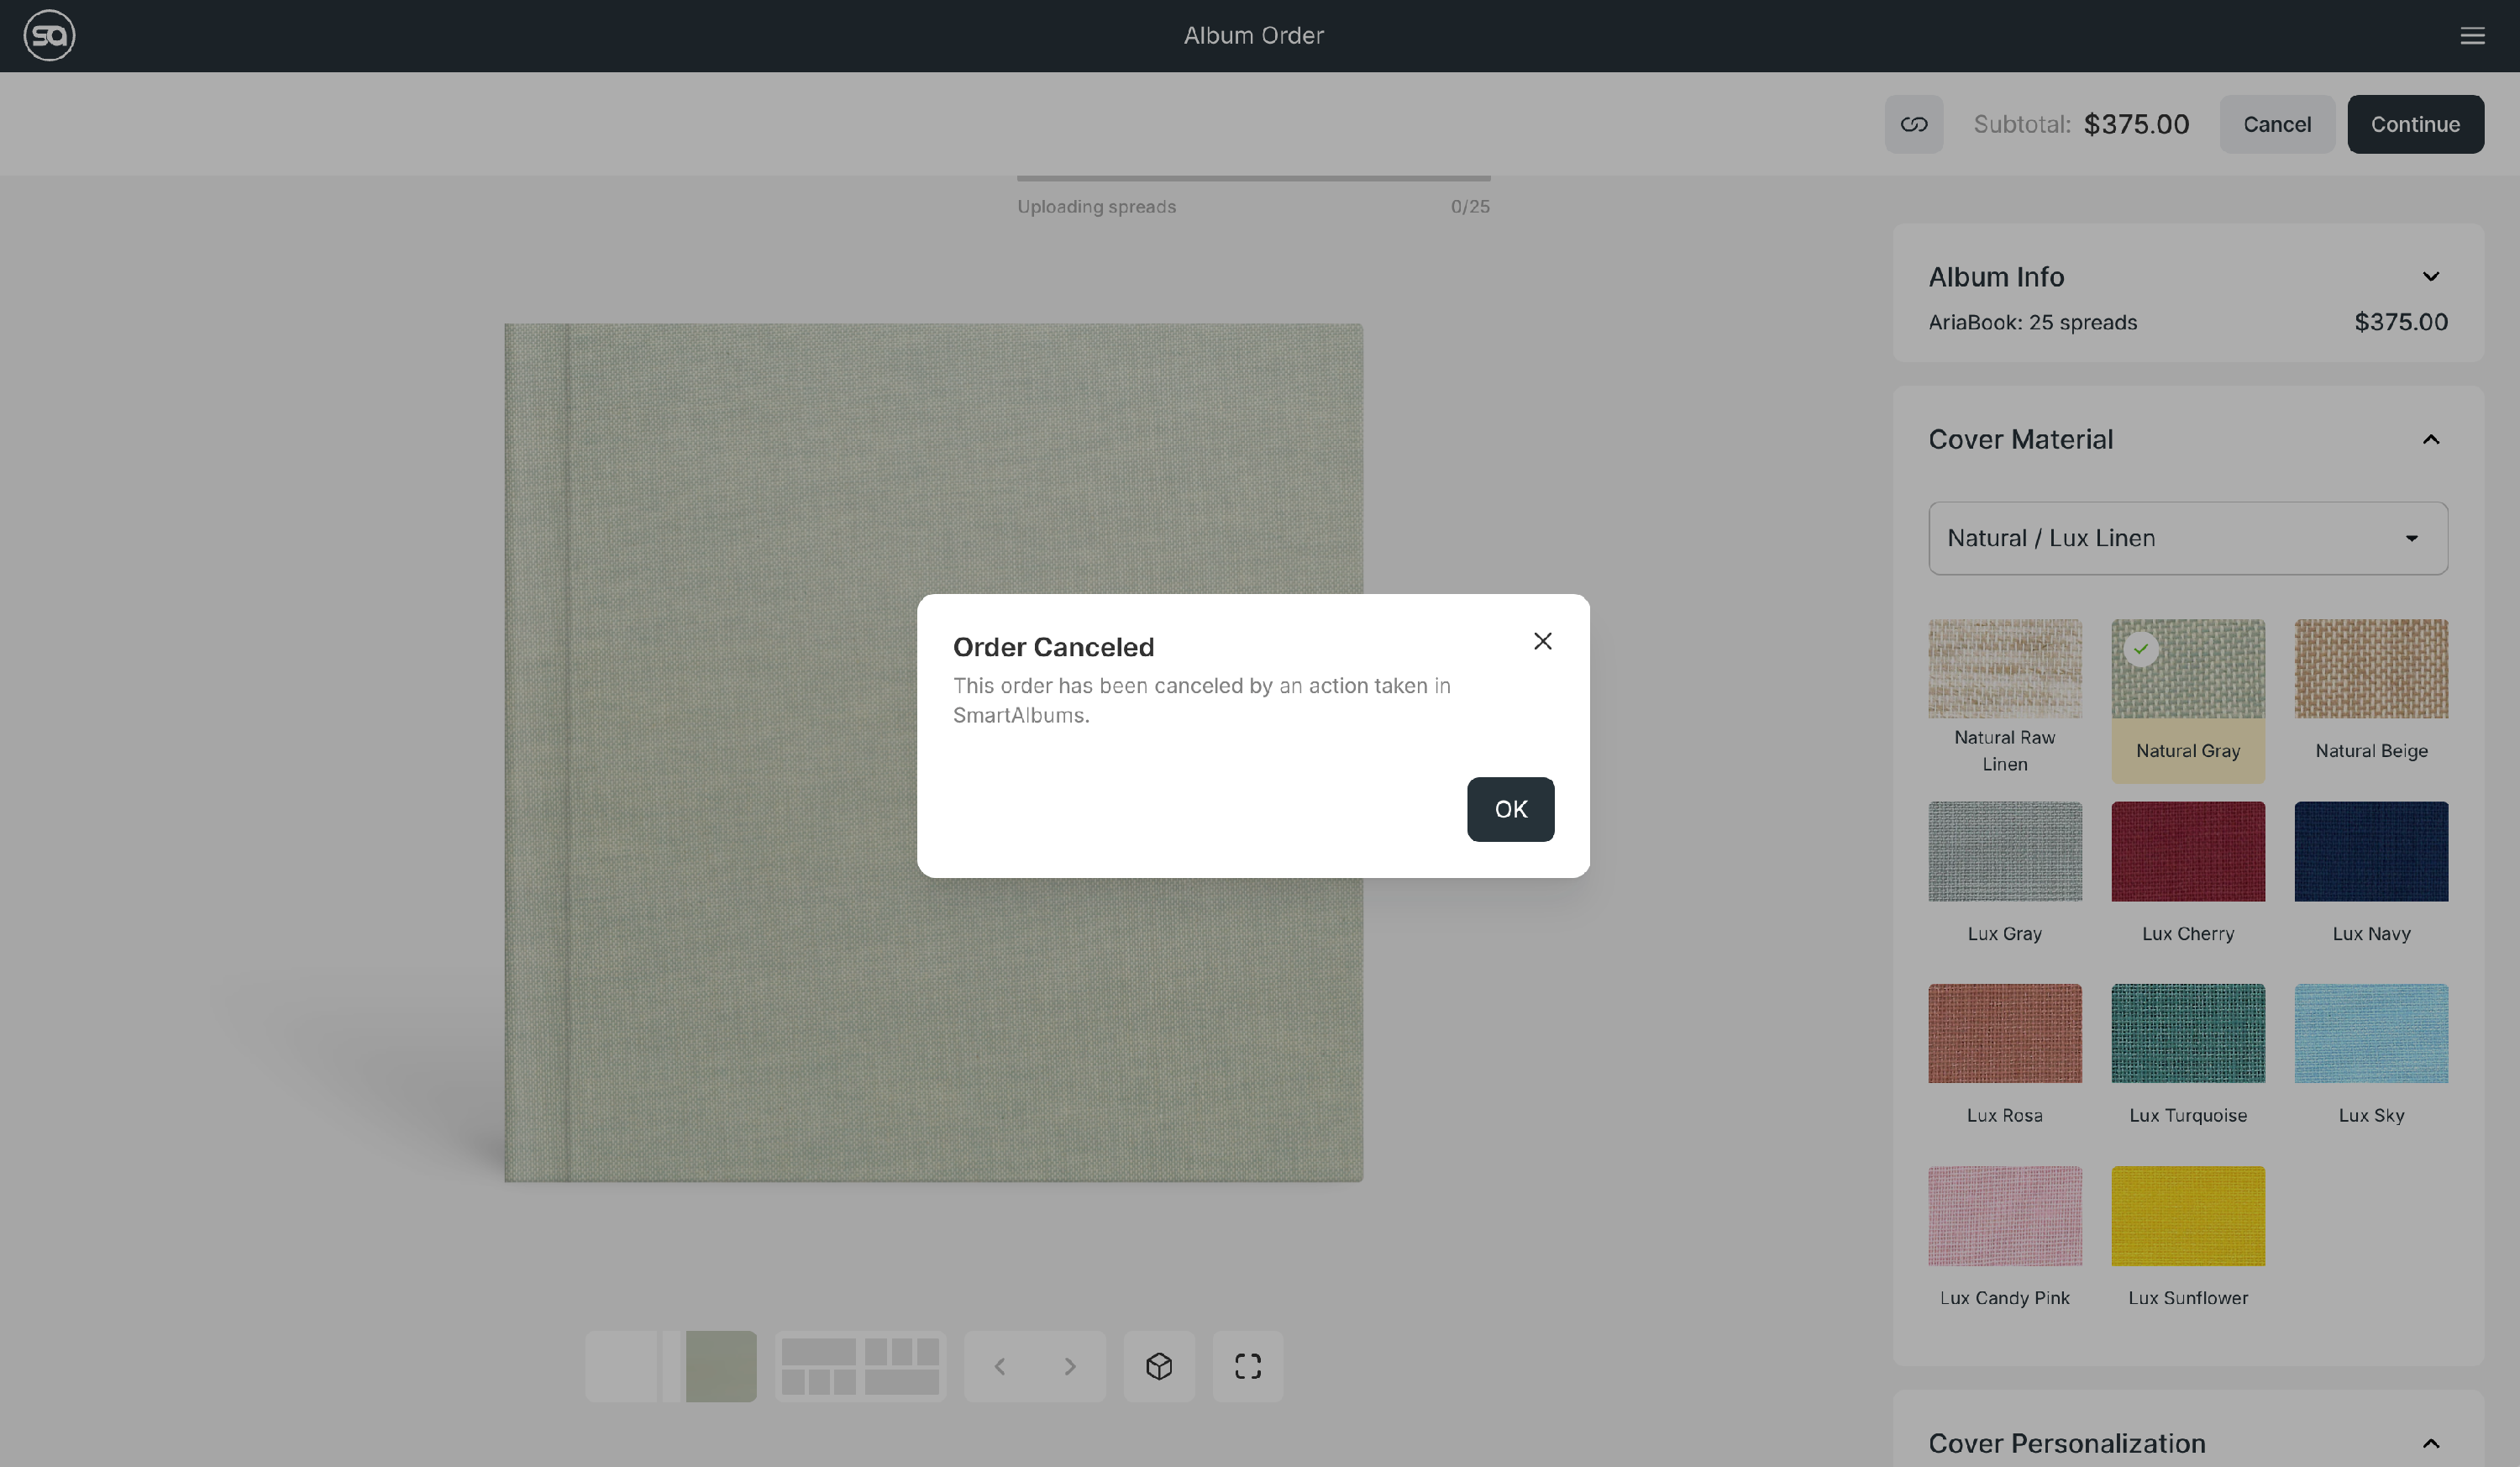Open the hamburger menu
The image size is (2520, 1467).
[x=2472, y=36]
